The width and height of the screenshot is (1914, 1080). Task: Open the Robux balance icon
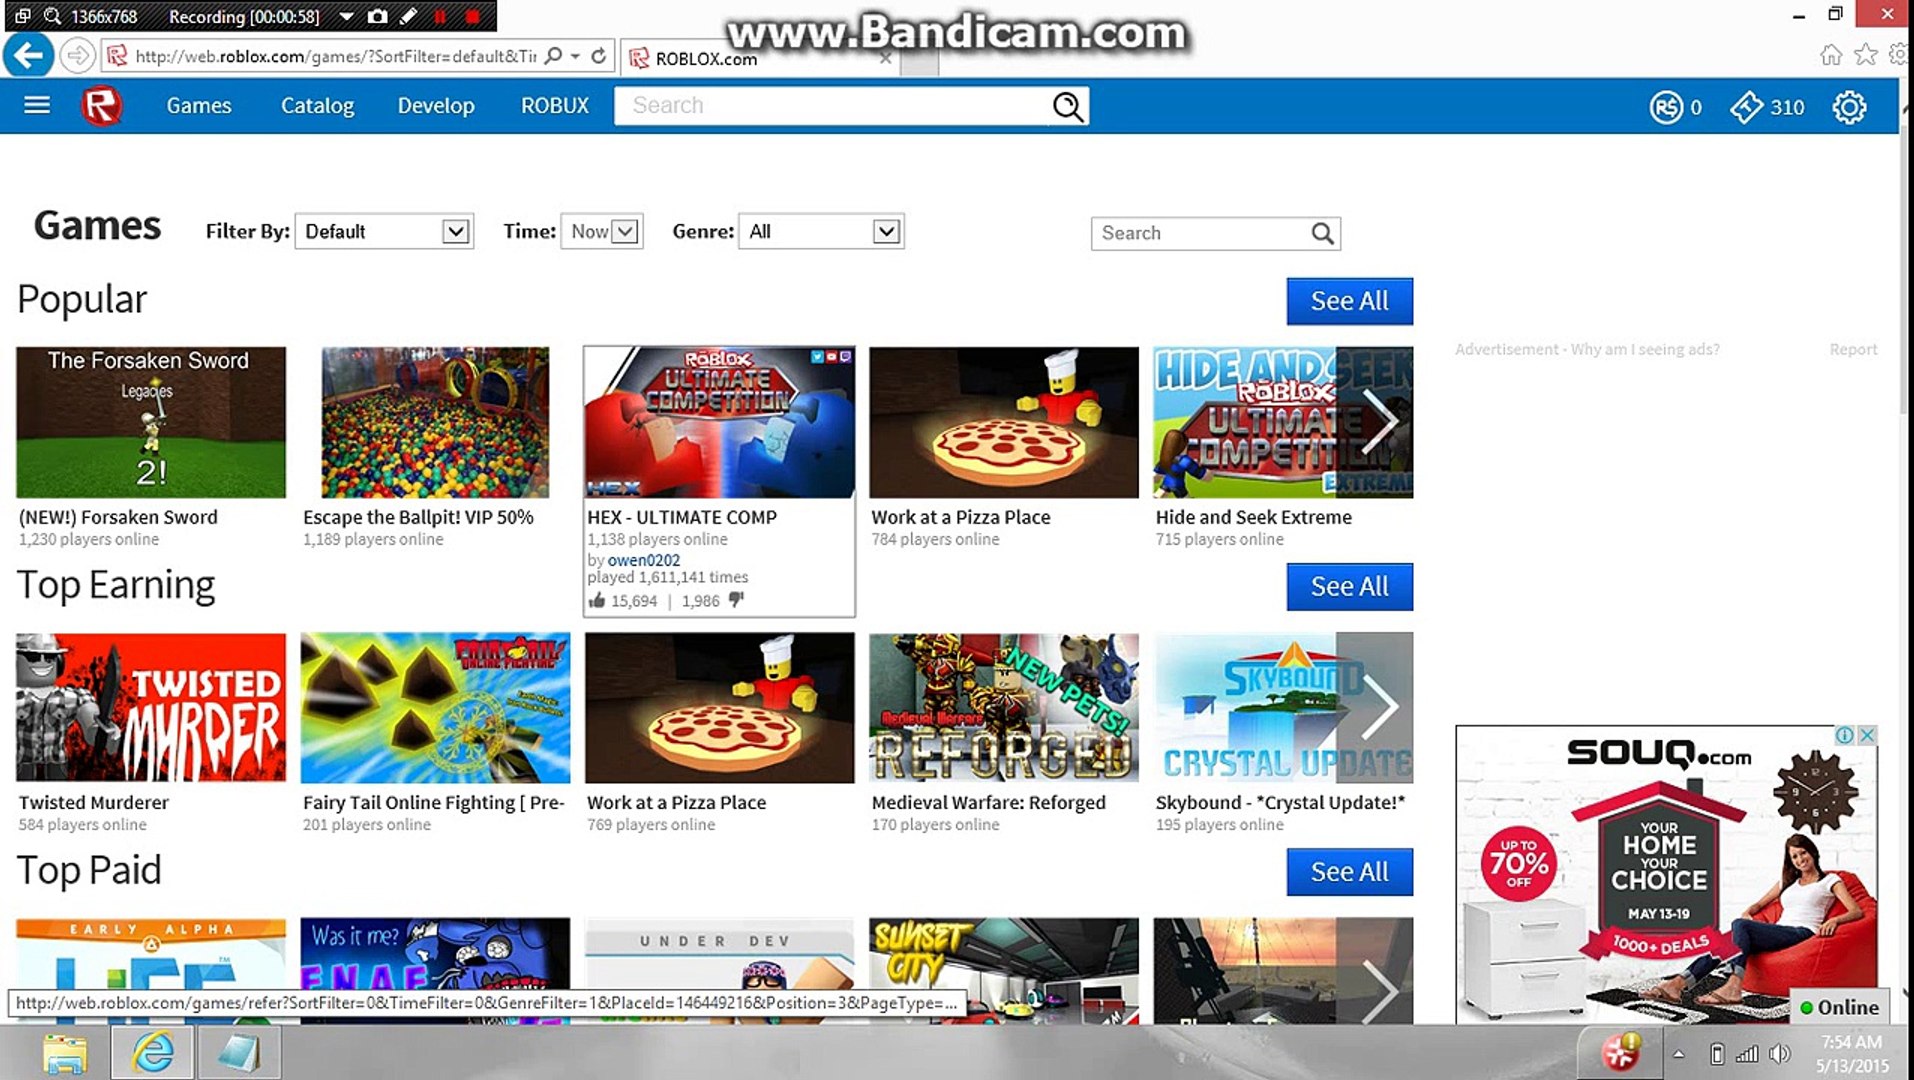(x=1666, y=107)
